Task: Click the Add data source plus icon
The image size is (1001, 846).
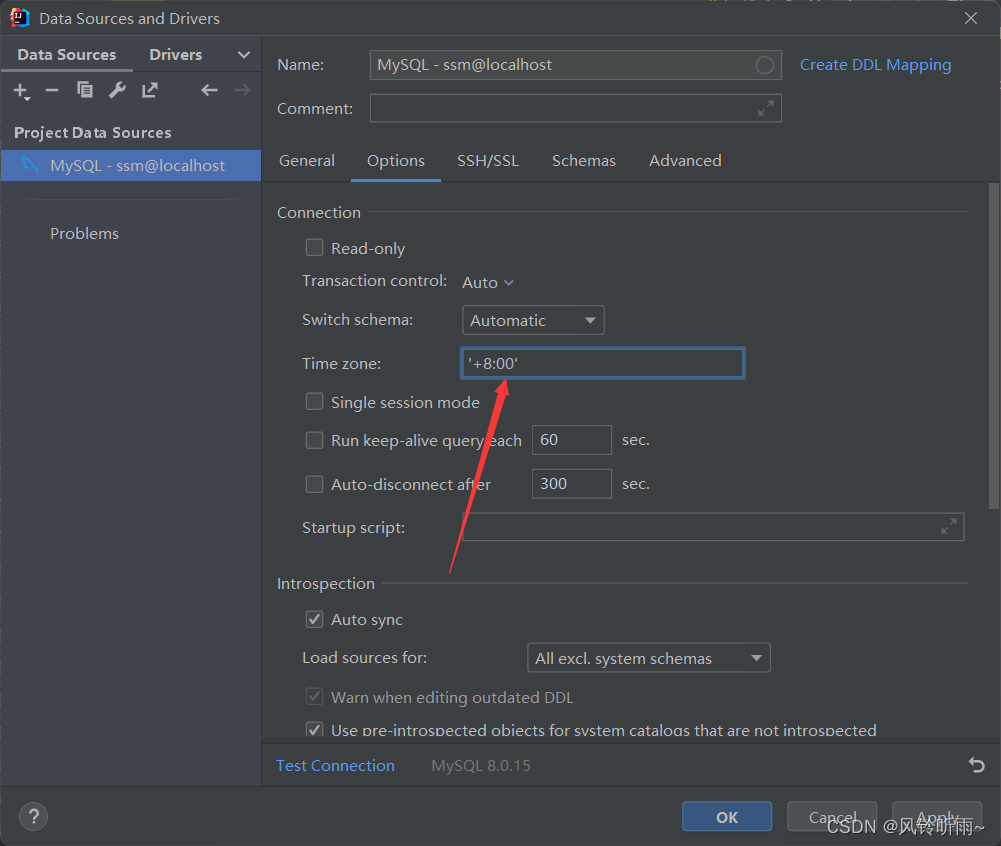Action: [x=21, y=91]
